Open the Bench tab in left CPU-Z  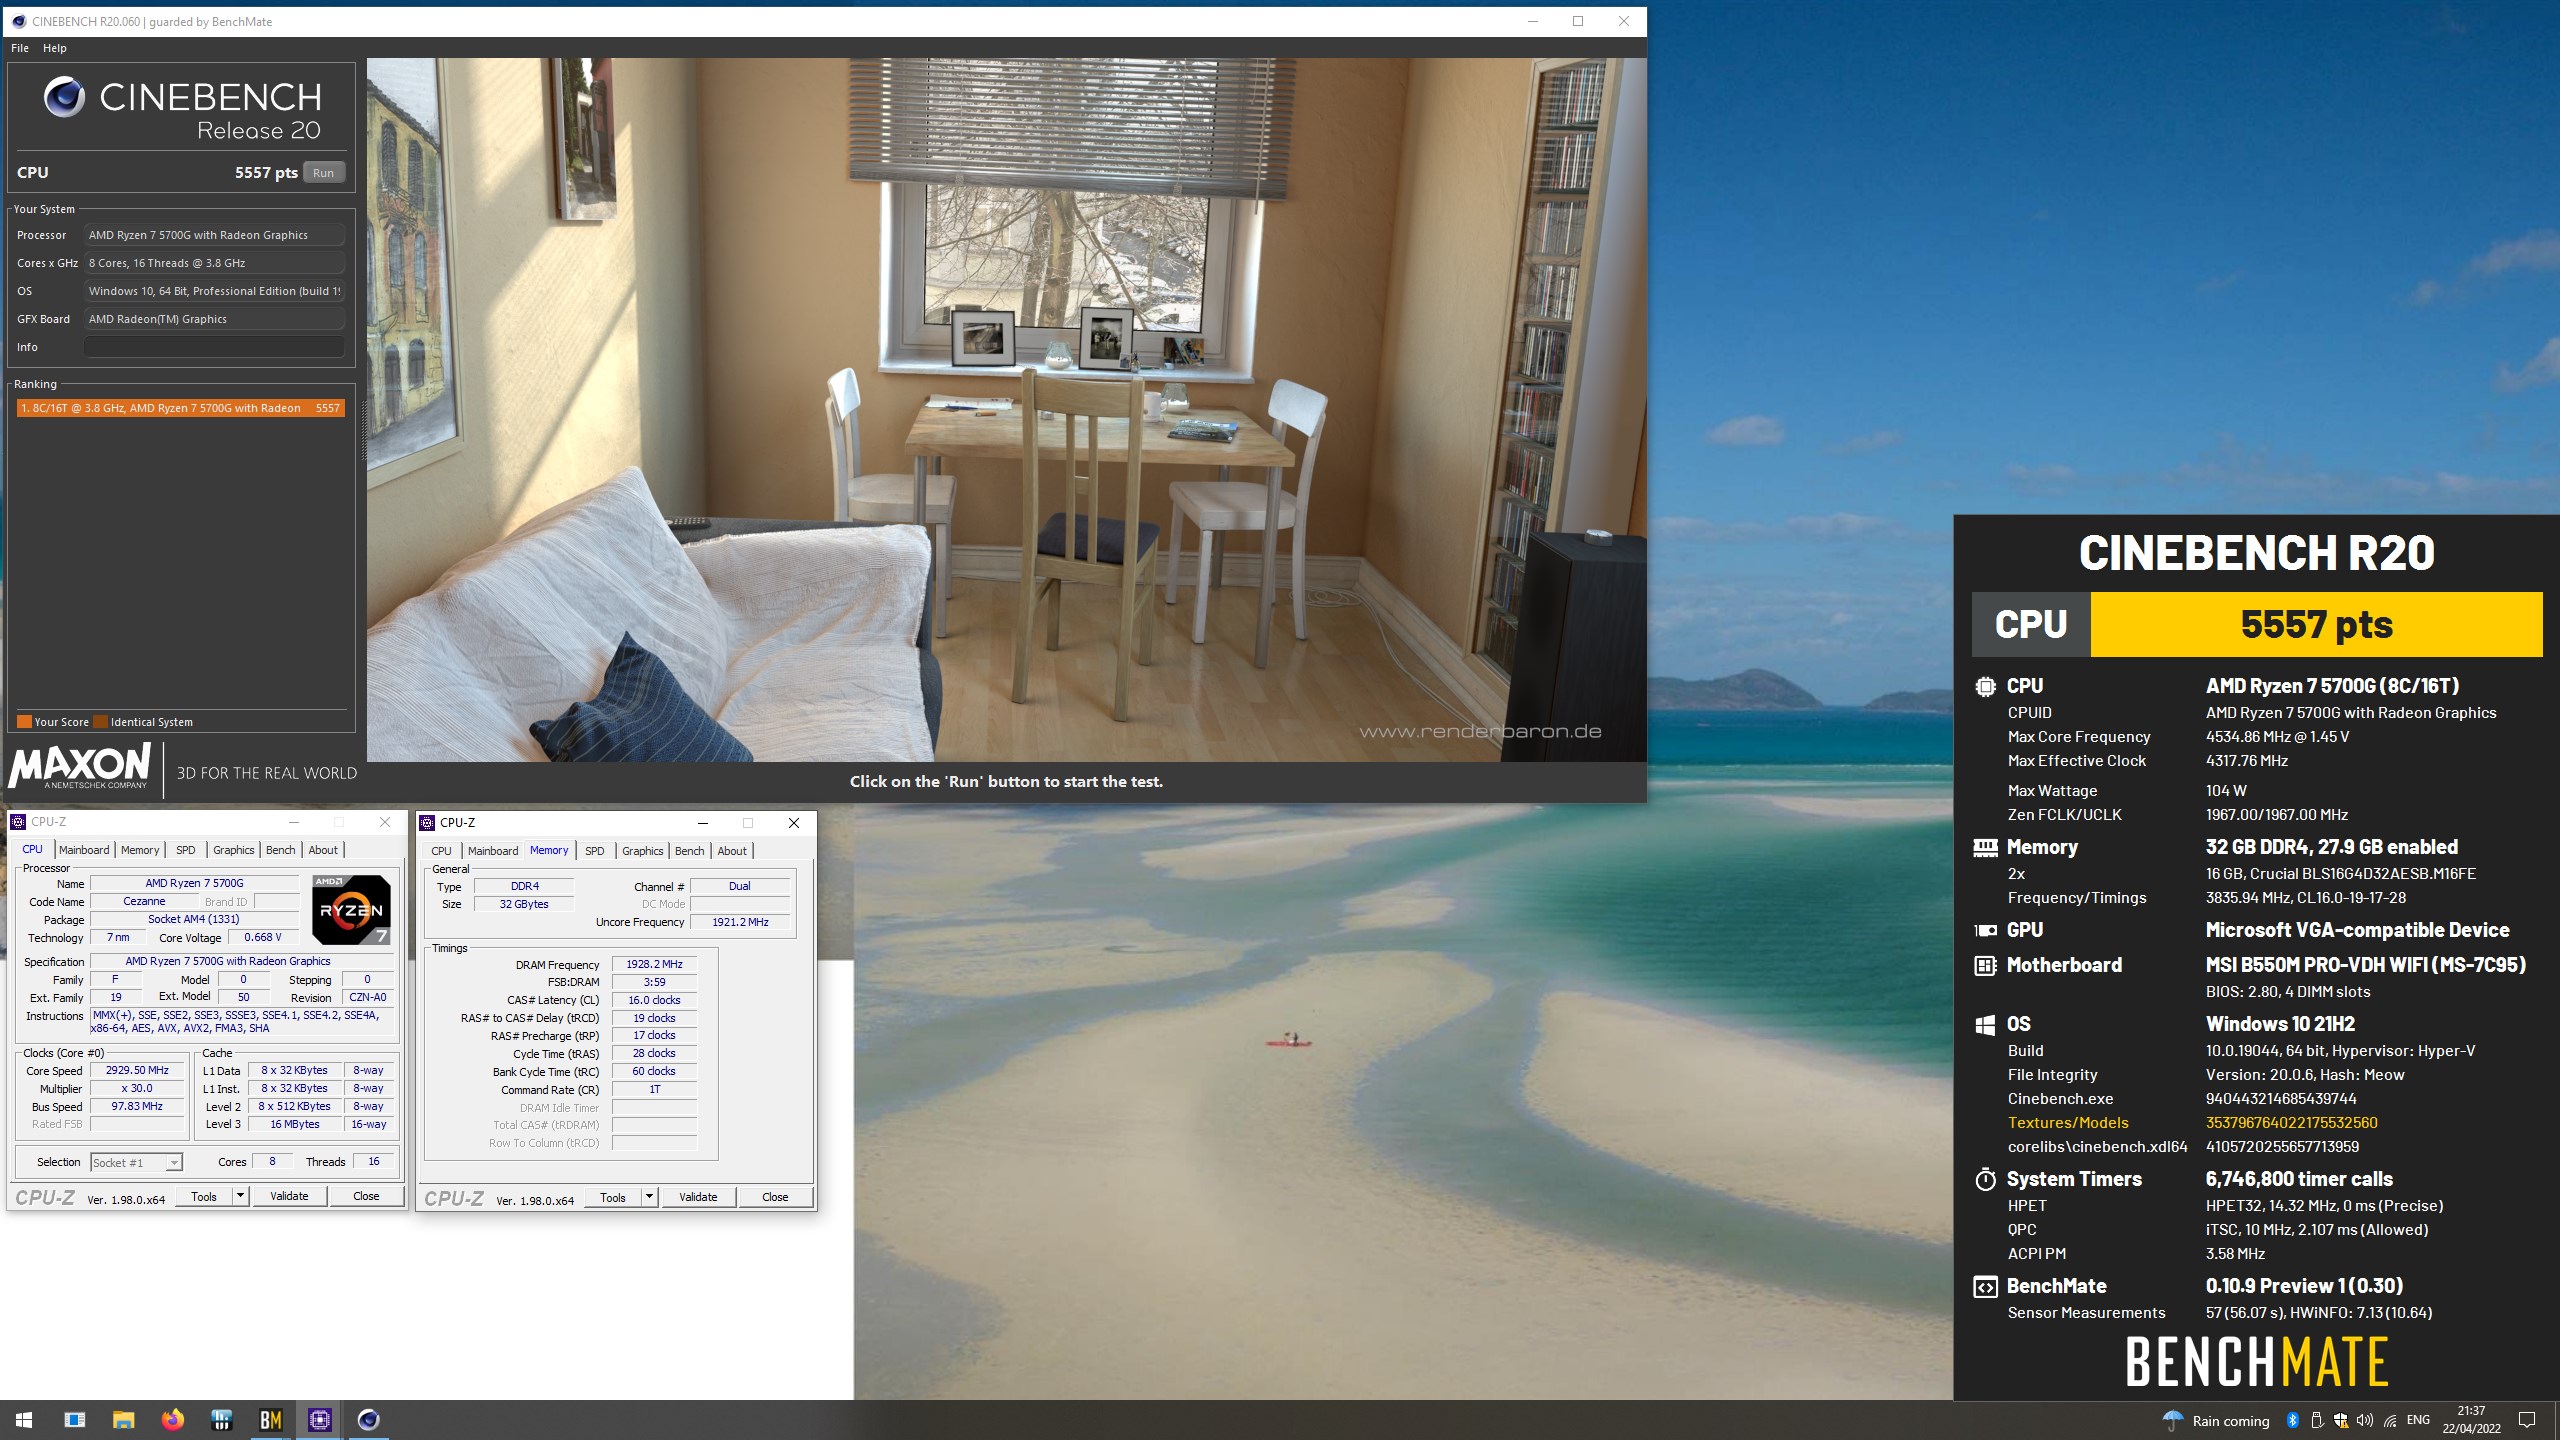pos(281,850)
